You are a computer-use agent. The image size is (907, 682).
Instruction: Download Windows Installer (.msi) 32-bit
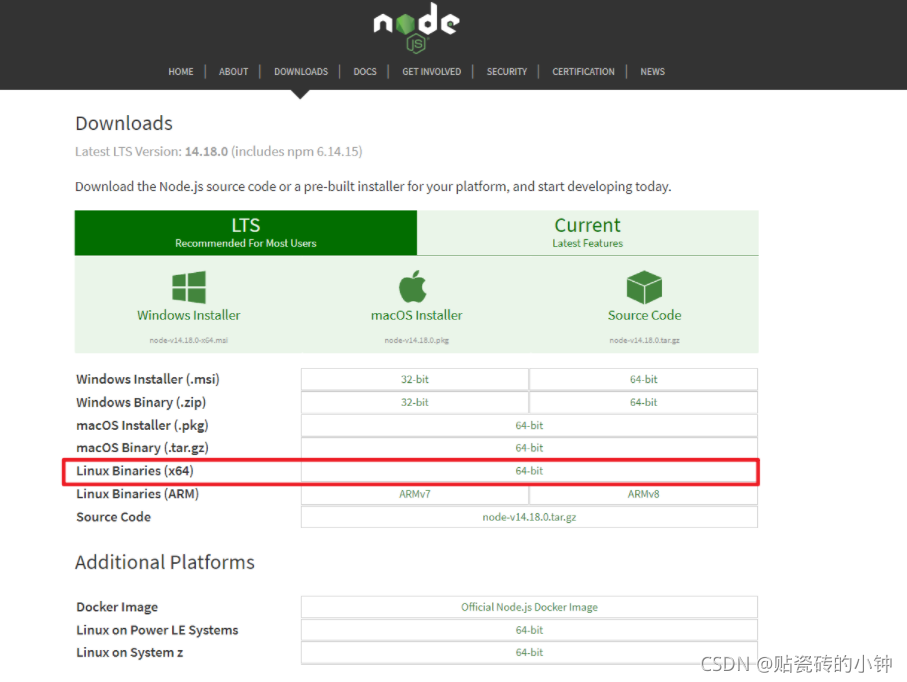click(415, 379)
